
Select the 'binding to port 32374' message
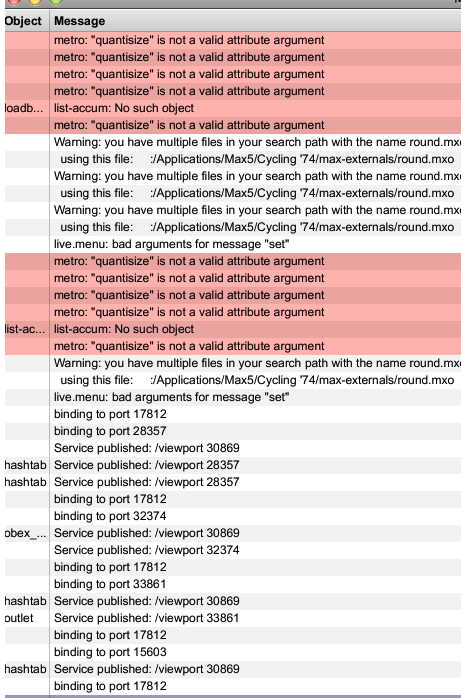(110, 516)
